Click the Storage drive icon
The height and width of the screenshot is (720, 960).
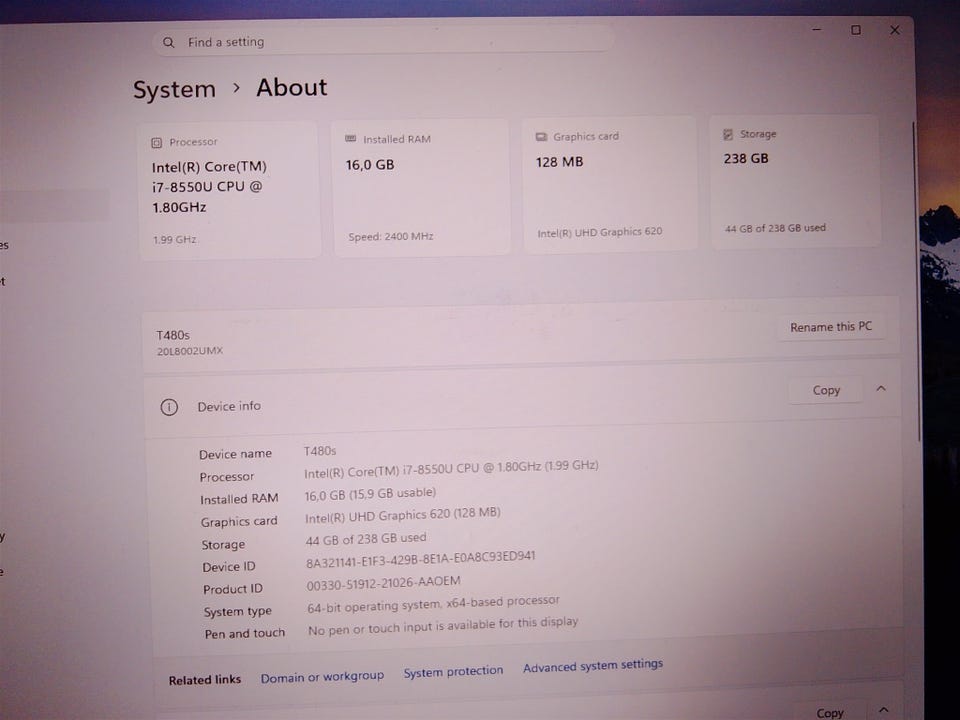(728, 134)
